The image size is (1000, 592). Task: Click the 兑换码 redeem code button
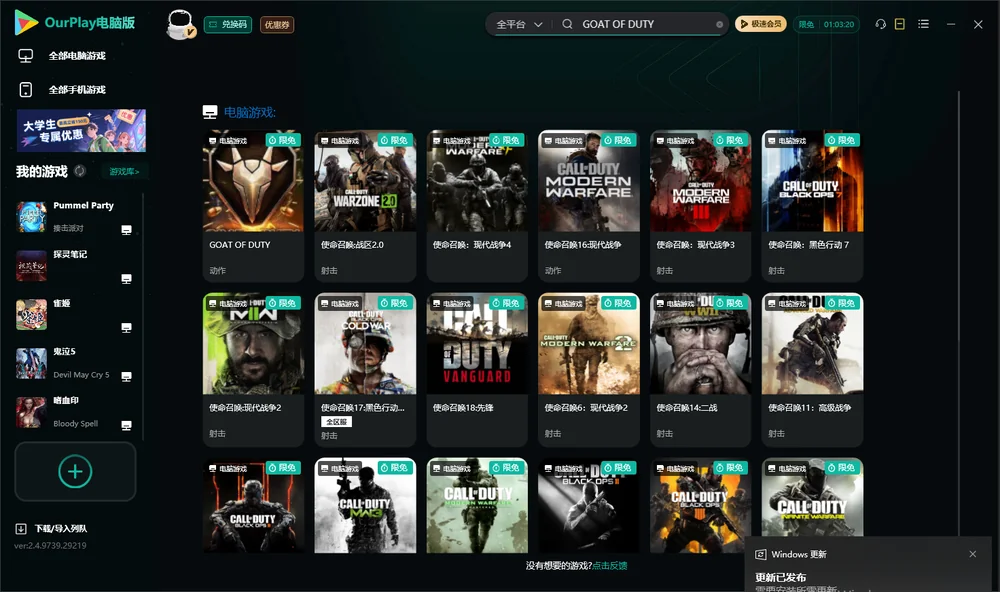228,24
